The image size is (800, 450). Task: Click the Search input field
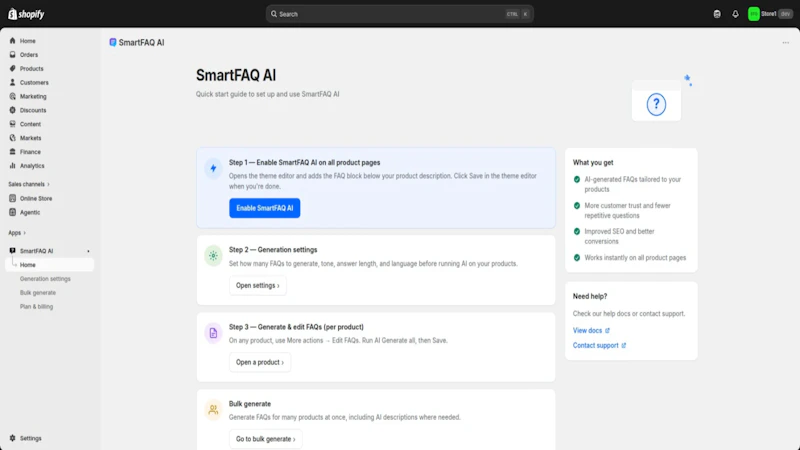click(399, 14)
